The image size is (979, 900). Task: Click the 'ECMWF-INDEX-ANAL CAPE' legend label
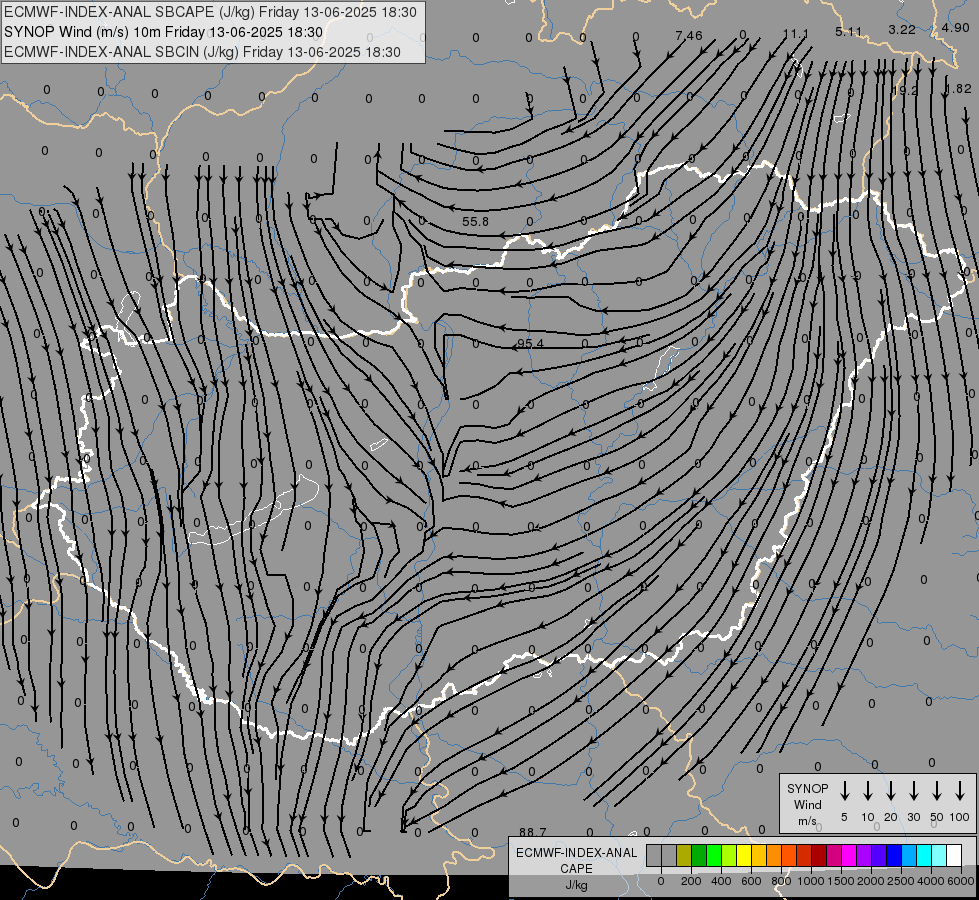[576, 860]
